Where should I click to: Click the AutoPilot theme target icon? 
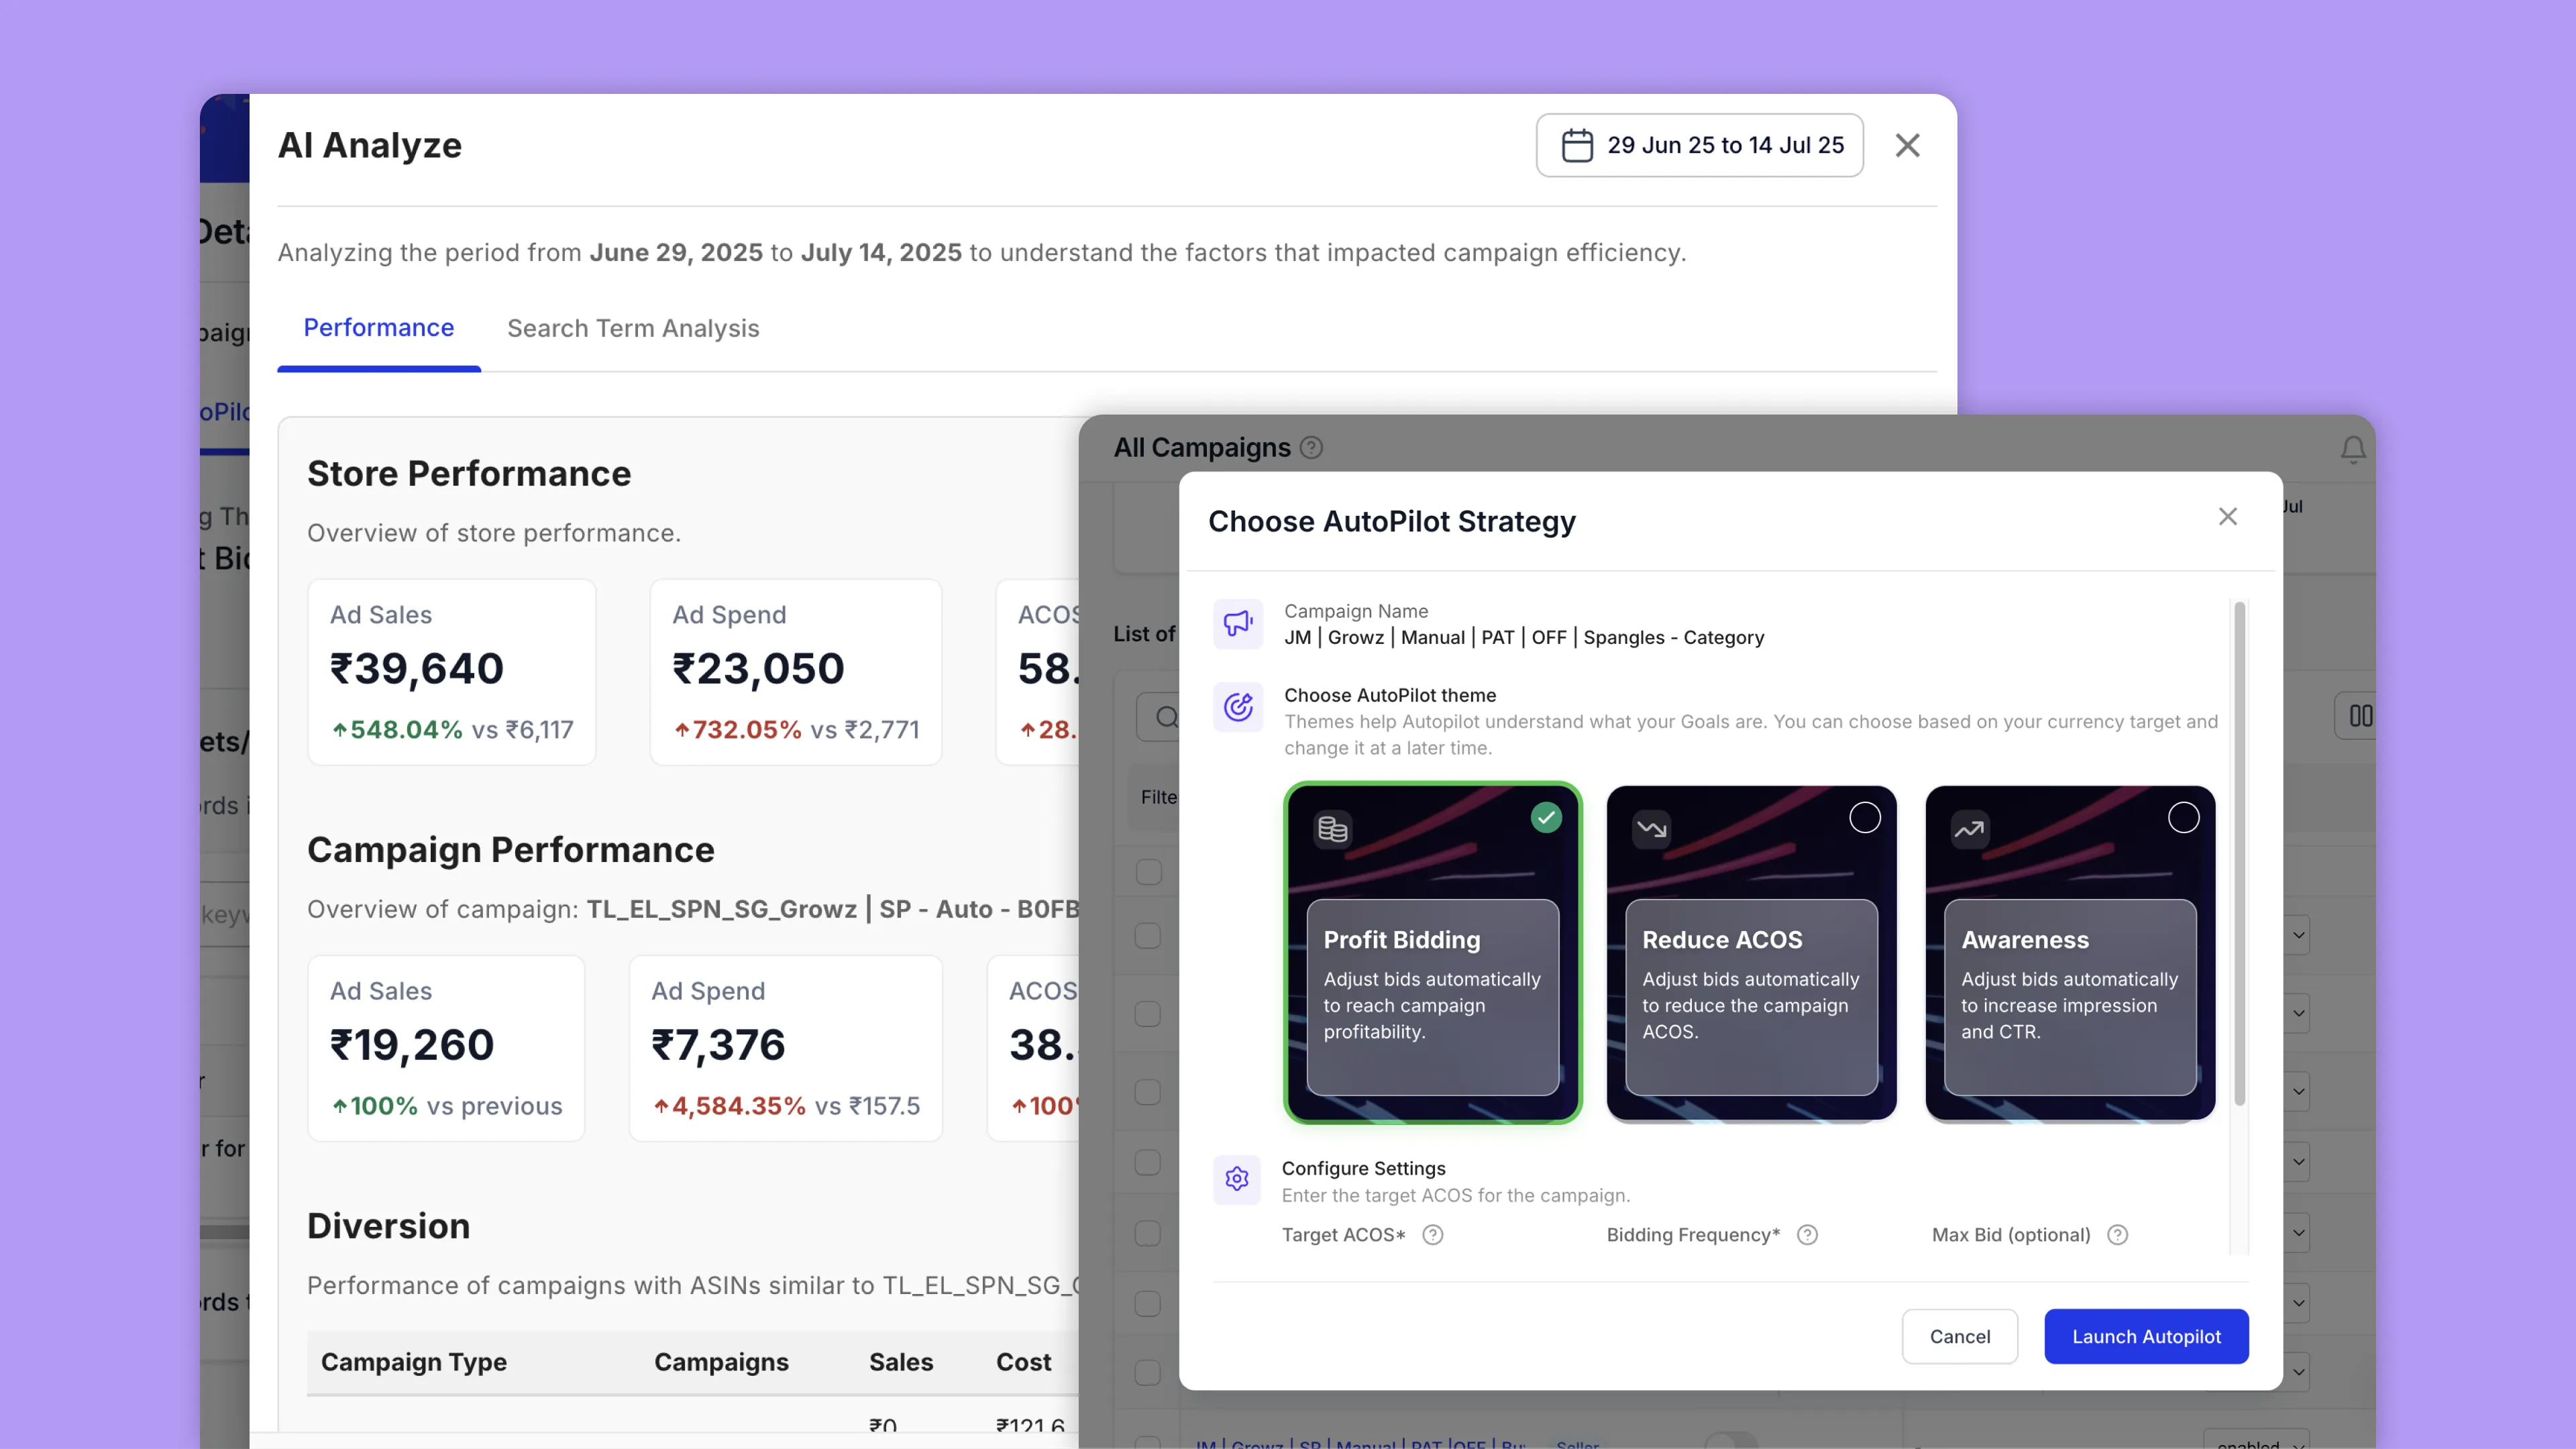tap(1237, 708)
